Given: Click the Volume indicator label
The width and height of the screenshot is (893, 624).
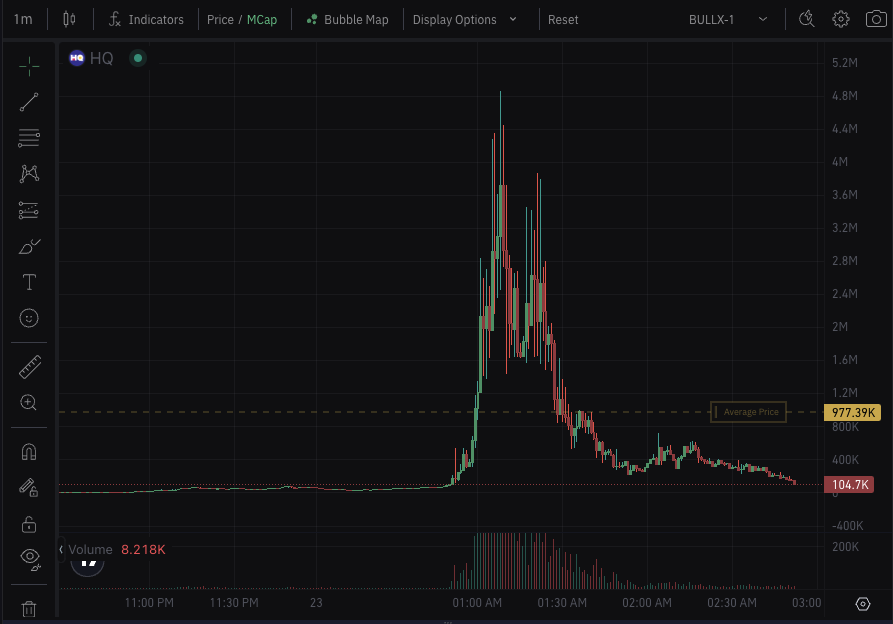Looking at the screenshot, I should tap(91, 549).
